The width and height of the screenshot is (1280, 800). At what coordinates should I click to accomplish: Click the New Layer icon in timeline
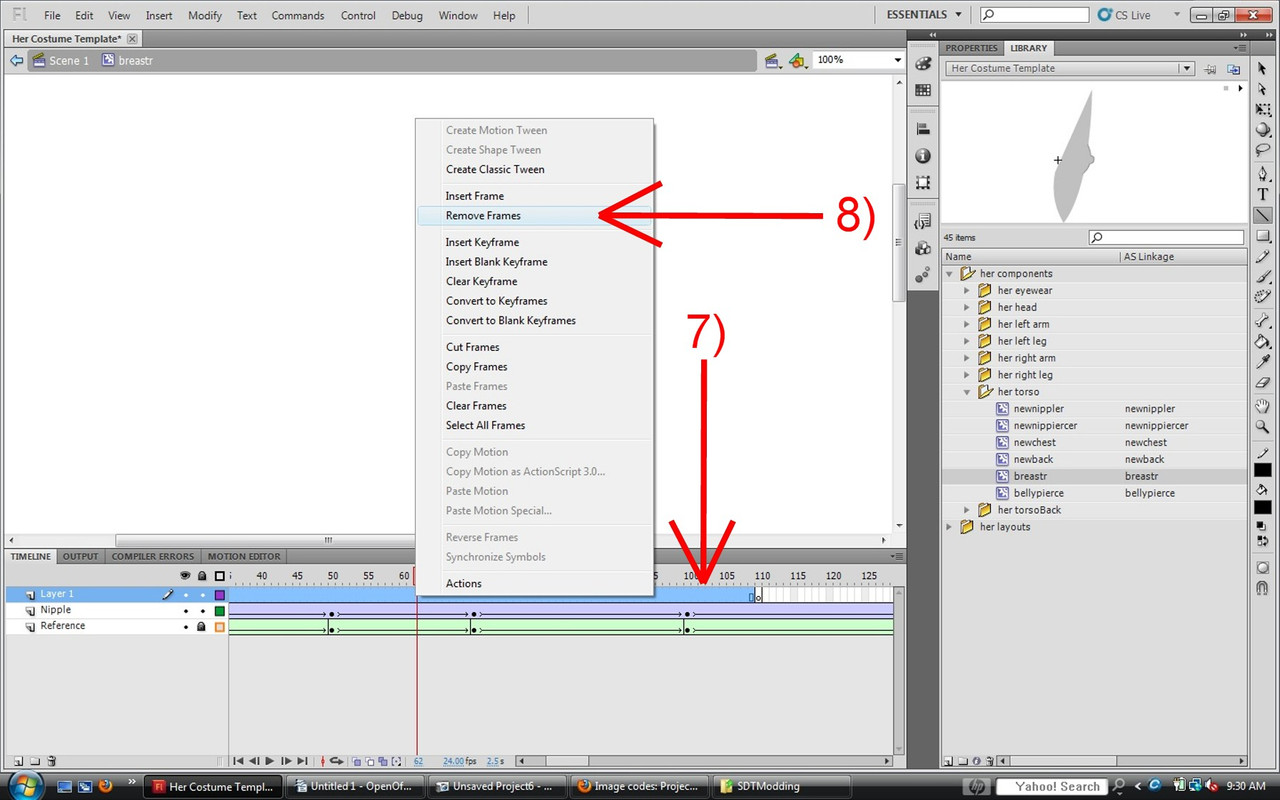click(19, 761)
